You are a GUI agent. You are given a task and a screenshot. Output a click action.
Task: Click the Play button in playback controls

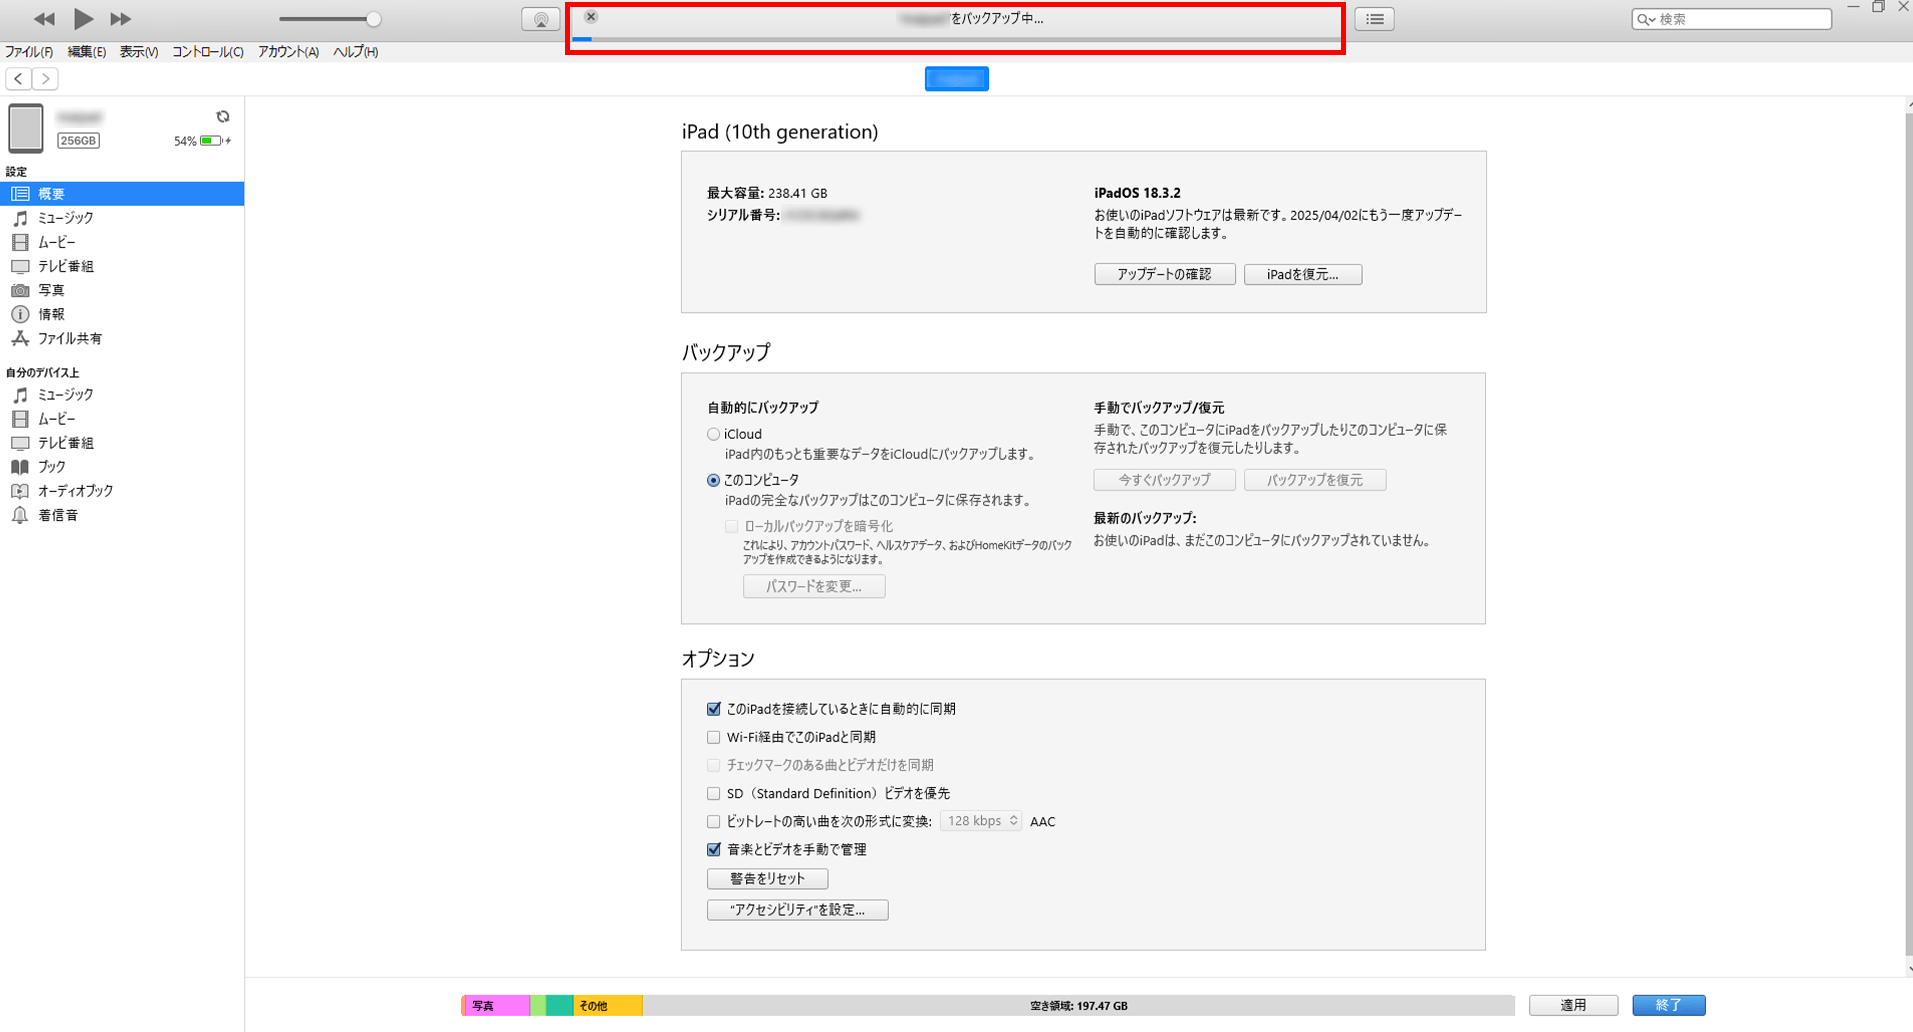(x=83, y=19)
